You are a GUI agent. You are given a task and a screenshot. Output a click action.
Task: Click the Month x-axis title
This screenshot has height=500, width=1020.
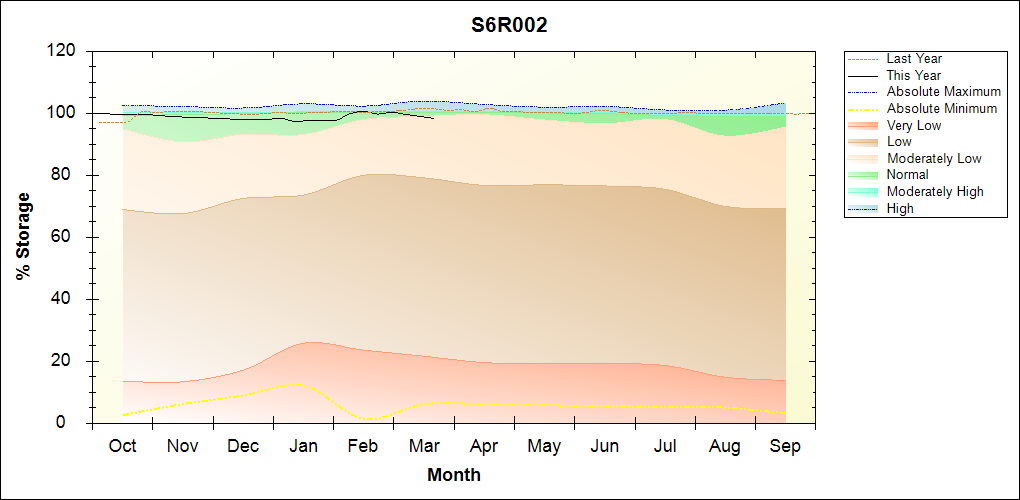[453, 475]
